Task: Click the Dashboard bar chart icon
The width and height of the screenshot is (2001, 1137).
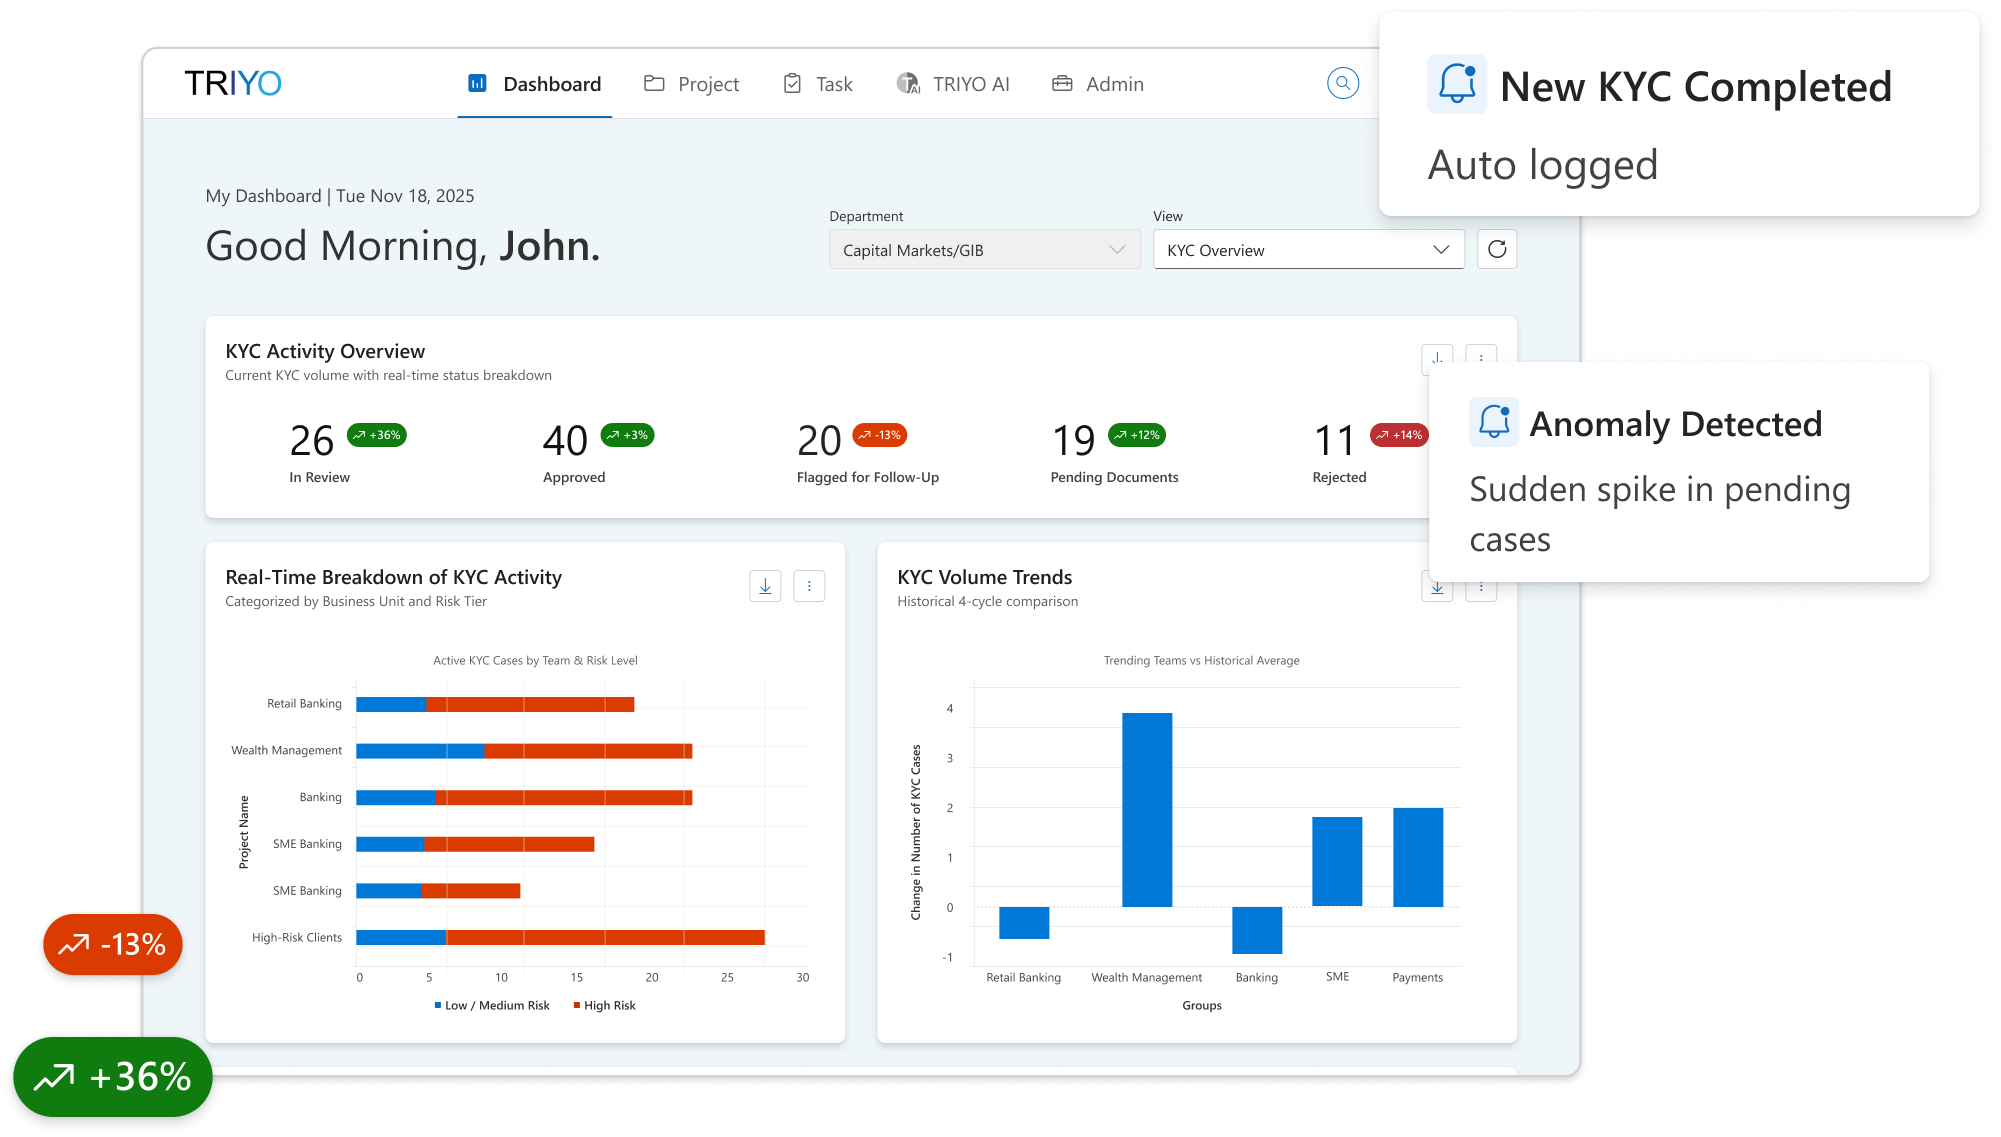Action: click(x=477, y=83)
